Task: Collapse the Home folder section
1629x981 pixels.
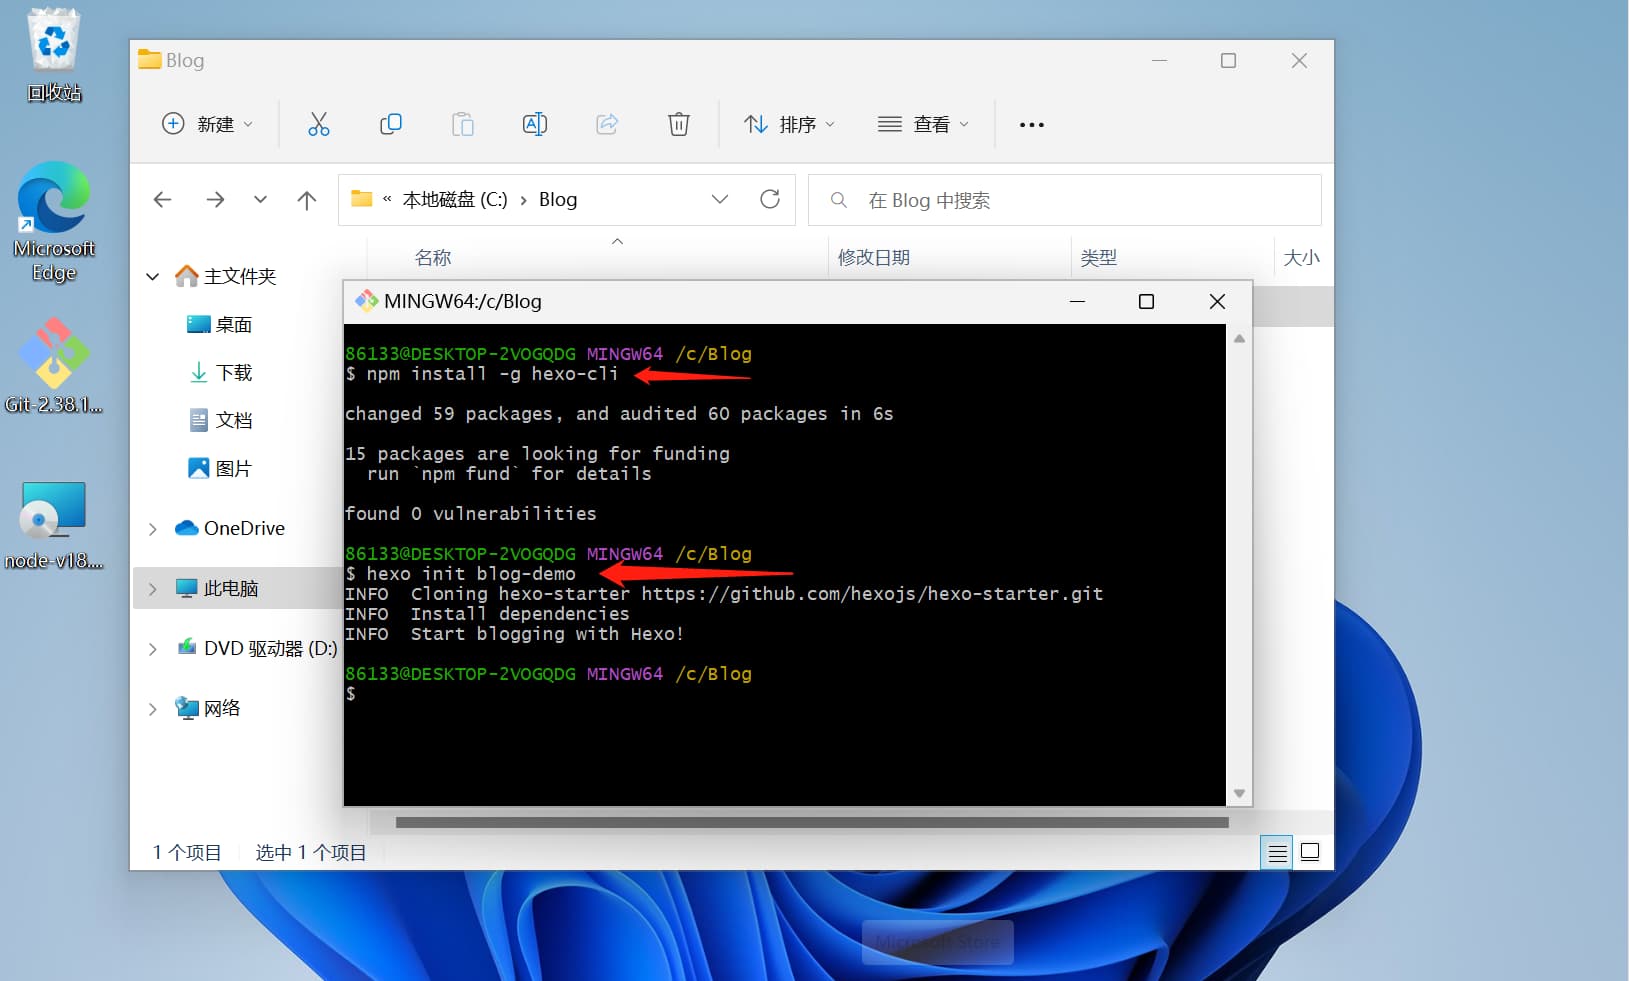Action: 153,276
